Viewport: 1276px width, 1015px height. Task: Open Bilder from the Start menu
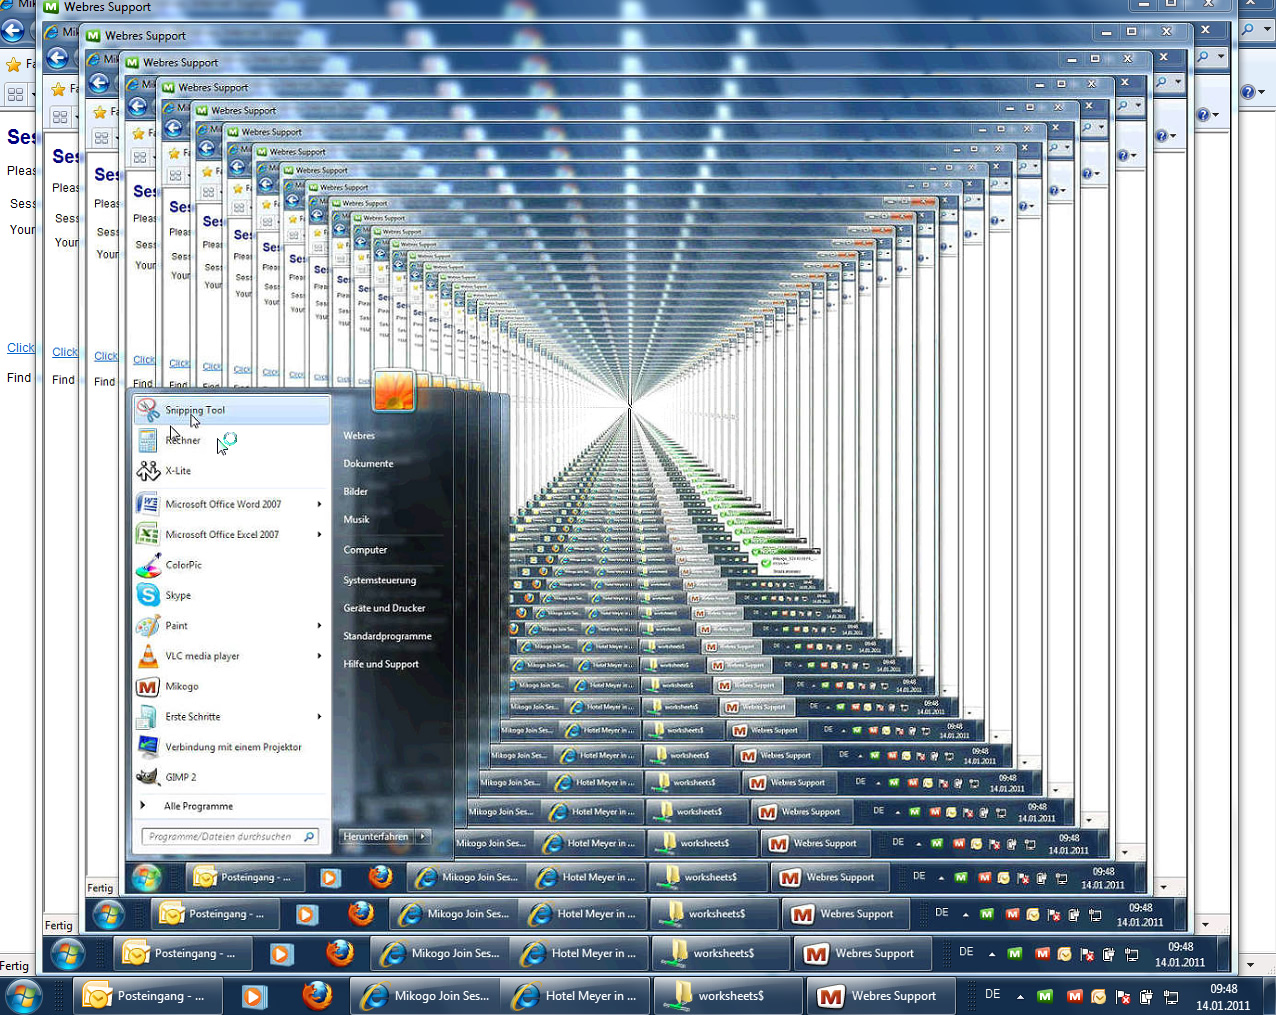[355, 492]
